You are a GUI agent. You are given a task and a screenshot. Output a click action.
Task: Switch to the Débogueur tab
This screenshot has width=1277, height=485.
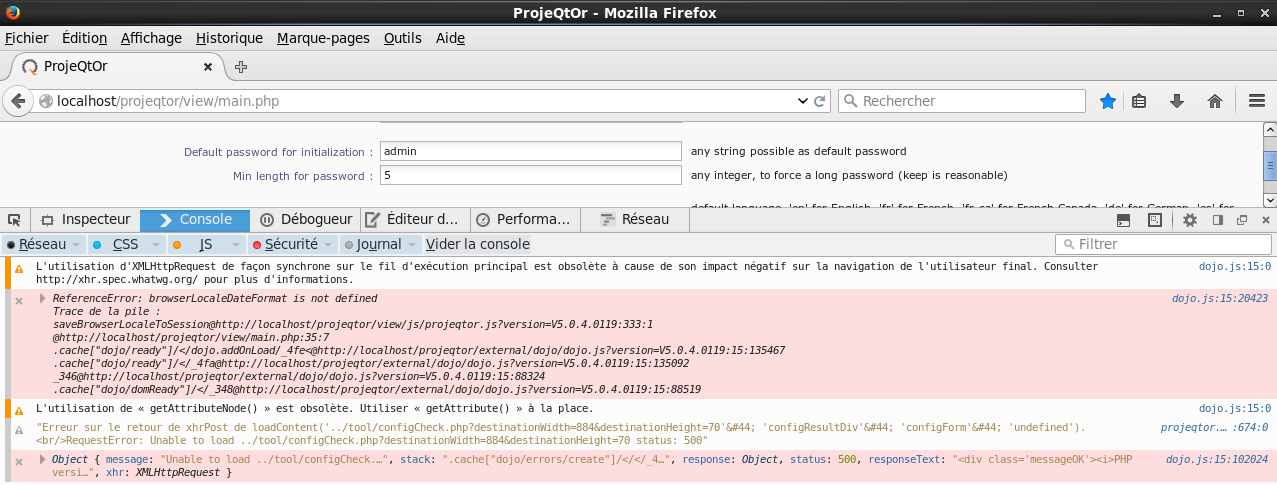(x=307, y=220)
